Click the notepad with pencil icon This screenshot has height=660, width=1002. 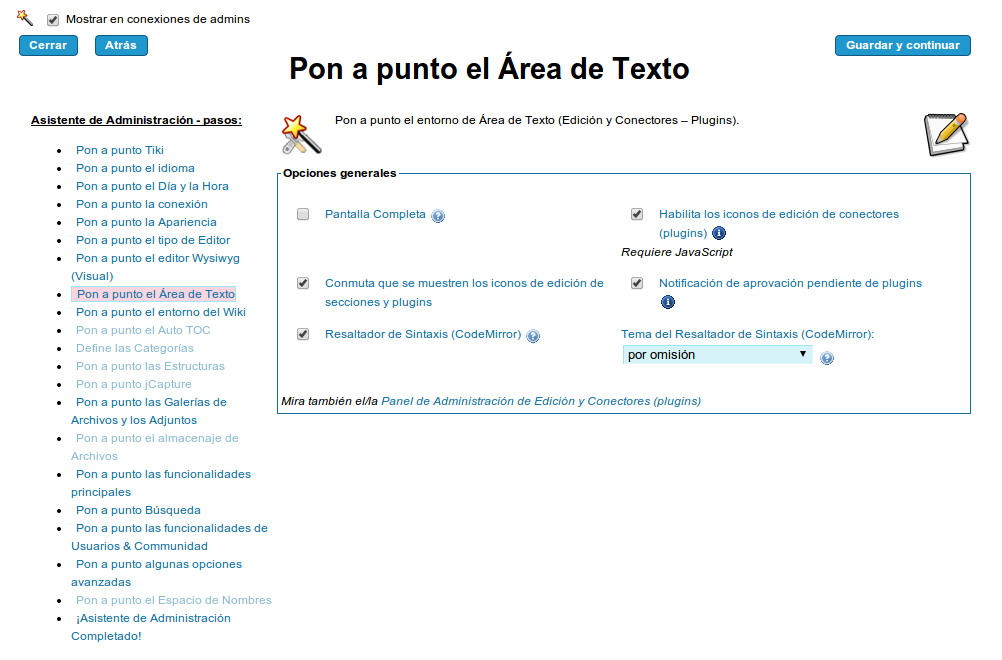[x=945, y=134]
